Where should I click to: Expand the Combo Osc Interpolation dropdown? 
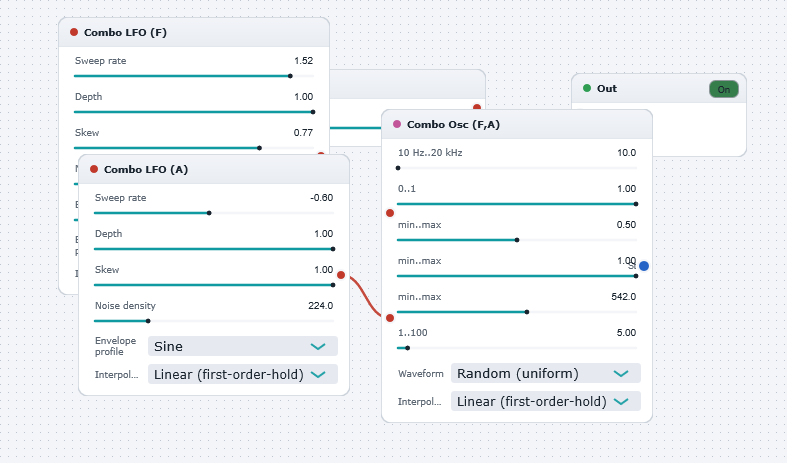546,401
